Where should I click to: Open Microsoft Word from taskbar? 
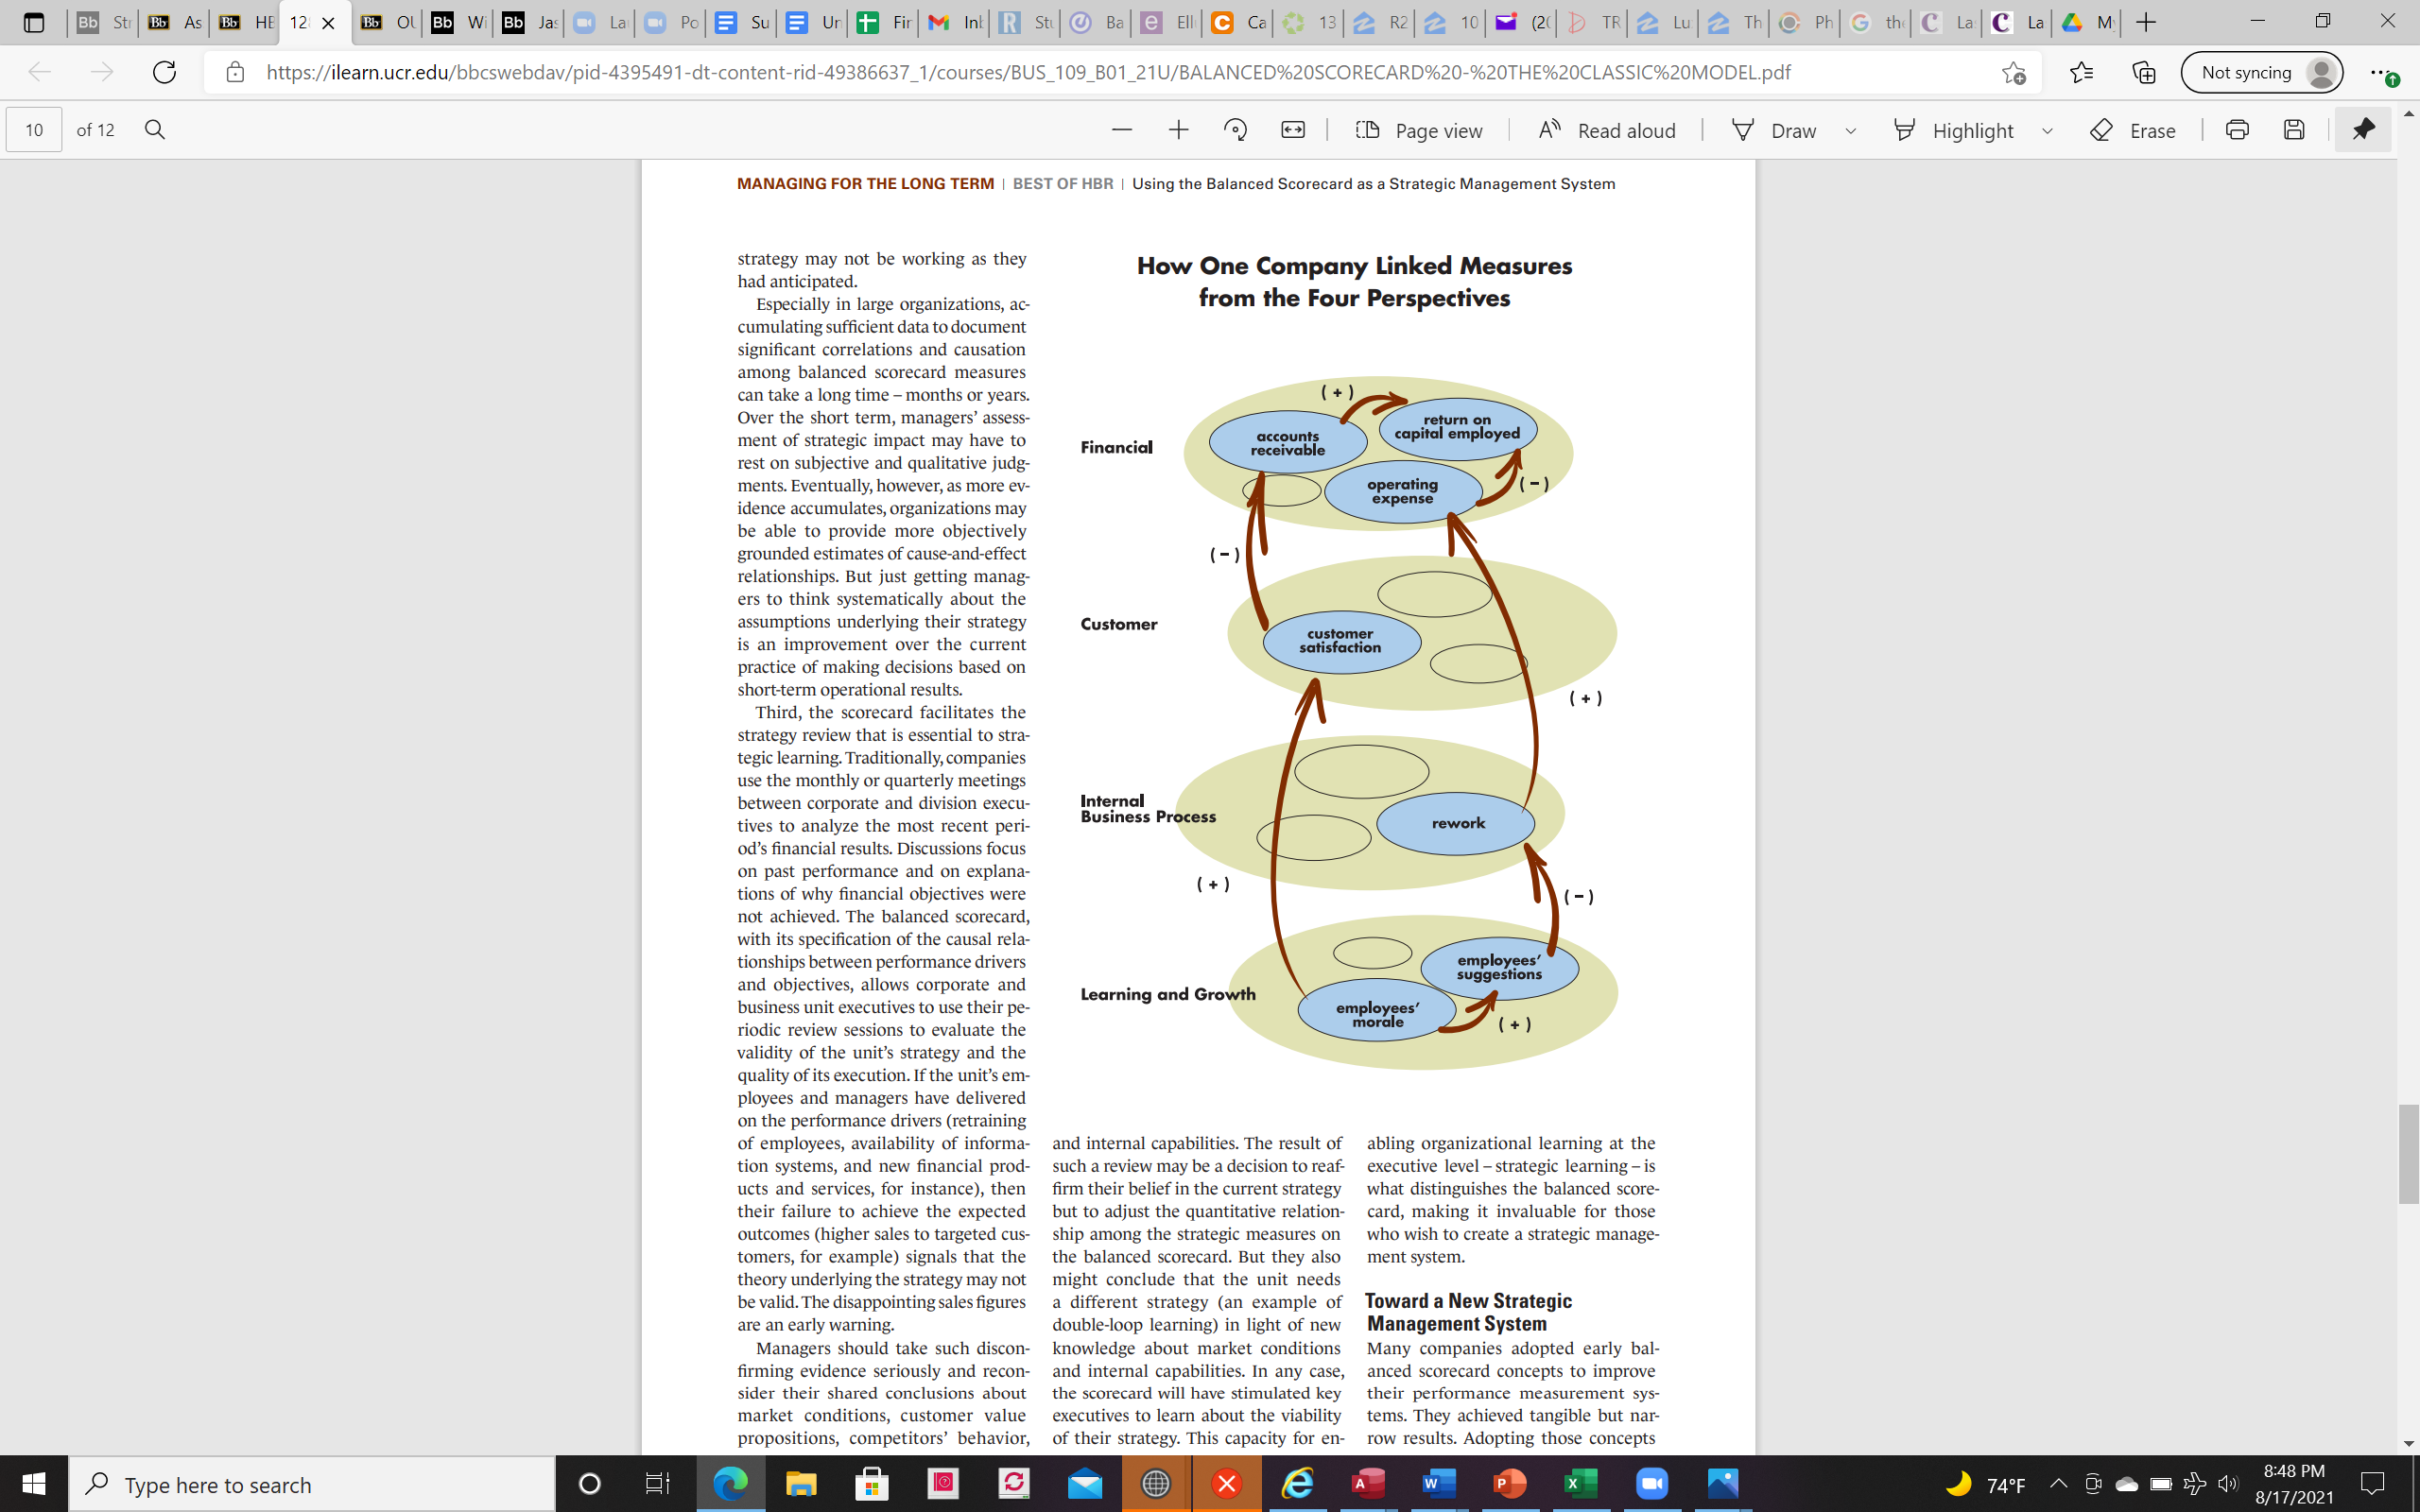(1439, 1484)
